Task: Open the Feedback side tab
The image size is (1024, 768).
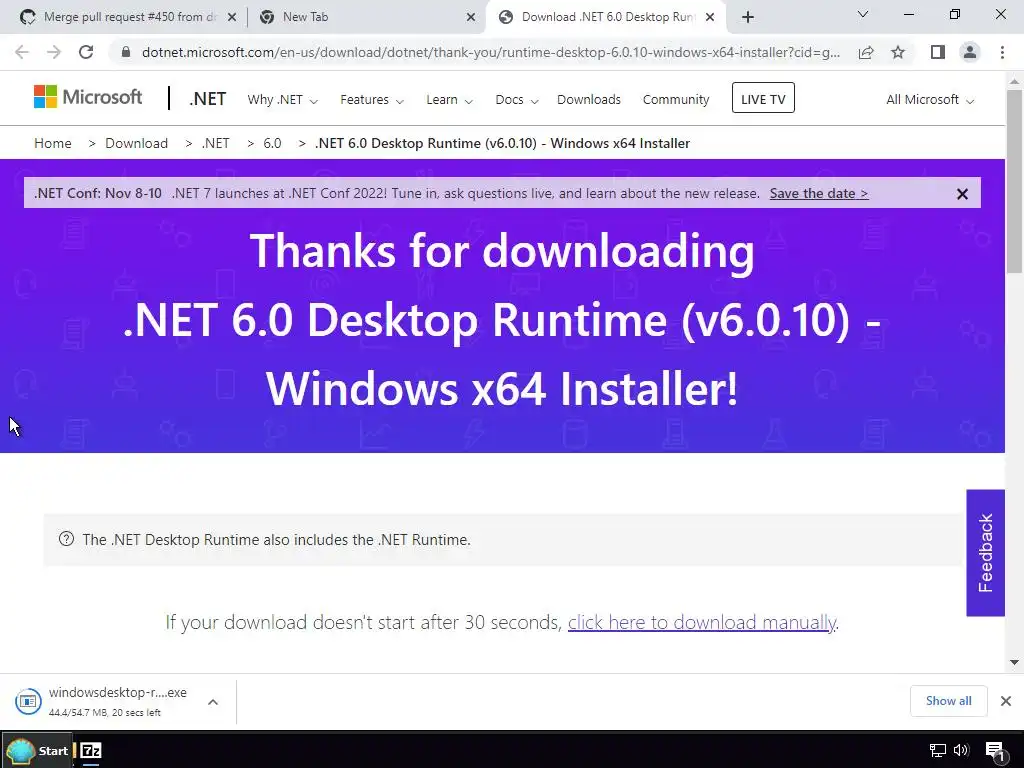Action: click(985, 552)
